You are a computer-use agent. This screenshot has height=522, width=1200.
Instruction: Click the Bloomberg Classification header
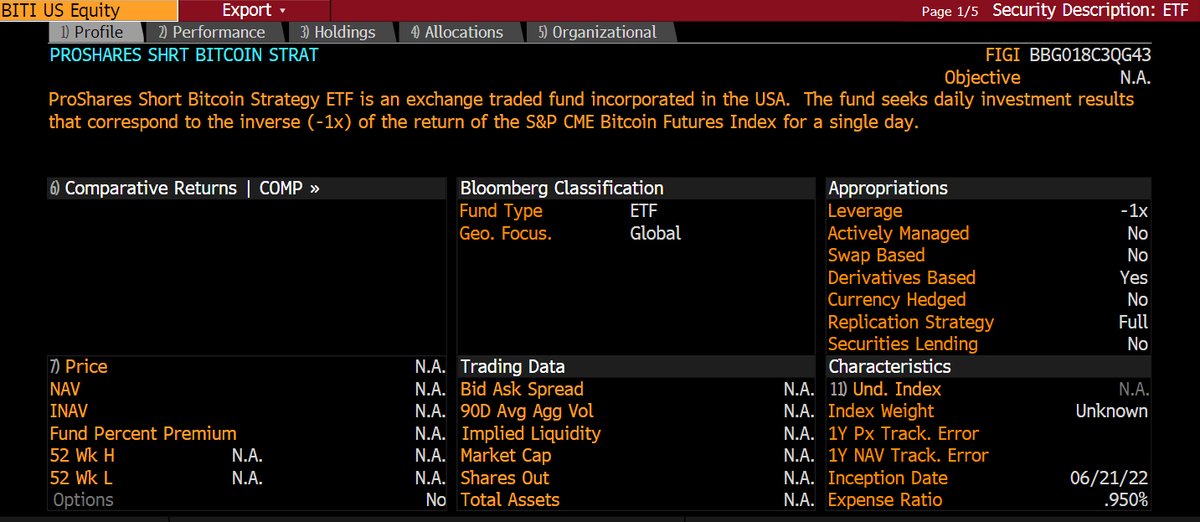[x=561, y=188]
